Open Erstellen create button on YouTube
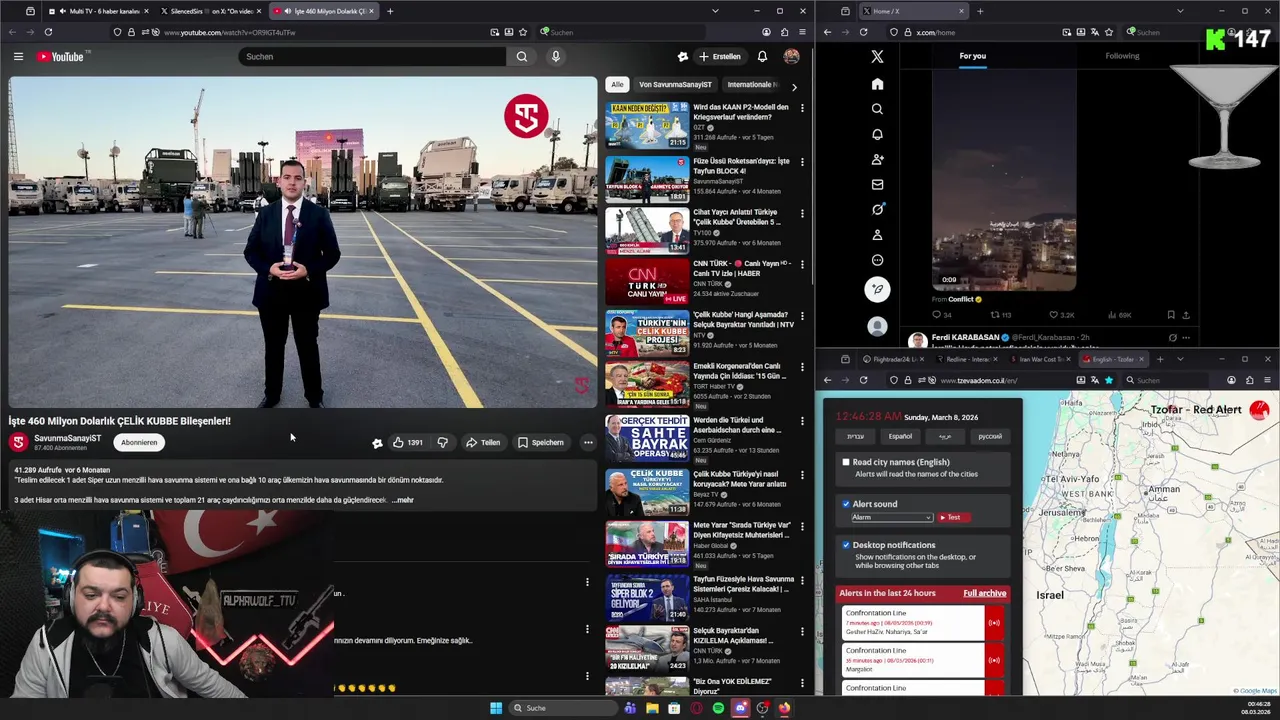The width and height of the screenshot is (1280, 720). click(x=721, y=57)
